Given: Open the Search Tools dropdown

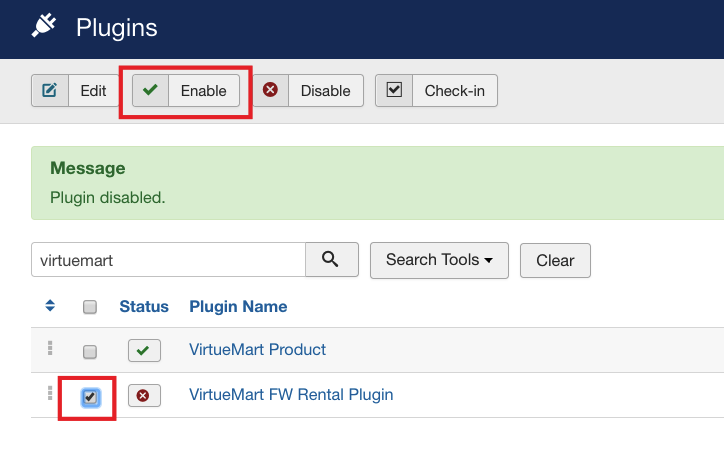Looking at the screenshot, I should click(x=439, y=260).
